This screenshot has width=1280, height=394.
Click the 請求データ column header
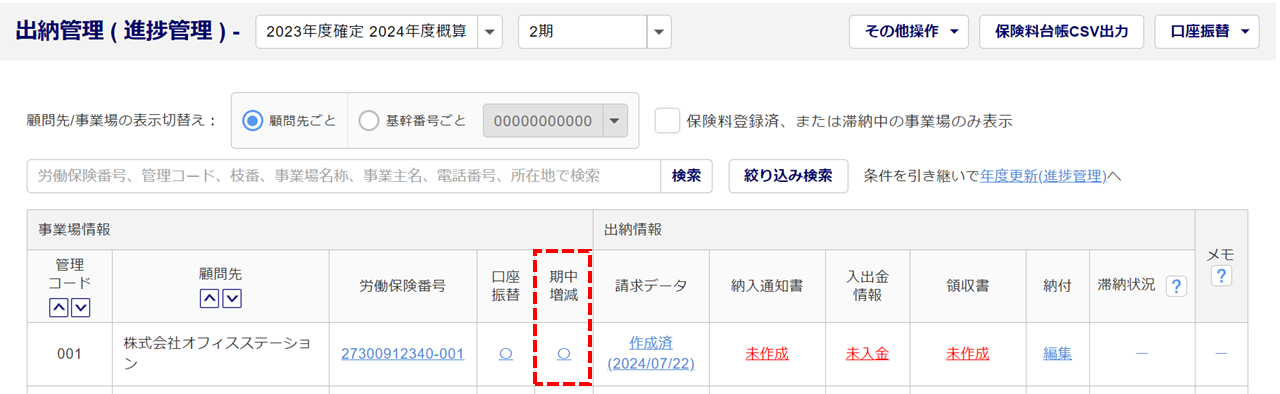(x=651, y=286)
